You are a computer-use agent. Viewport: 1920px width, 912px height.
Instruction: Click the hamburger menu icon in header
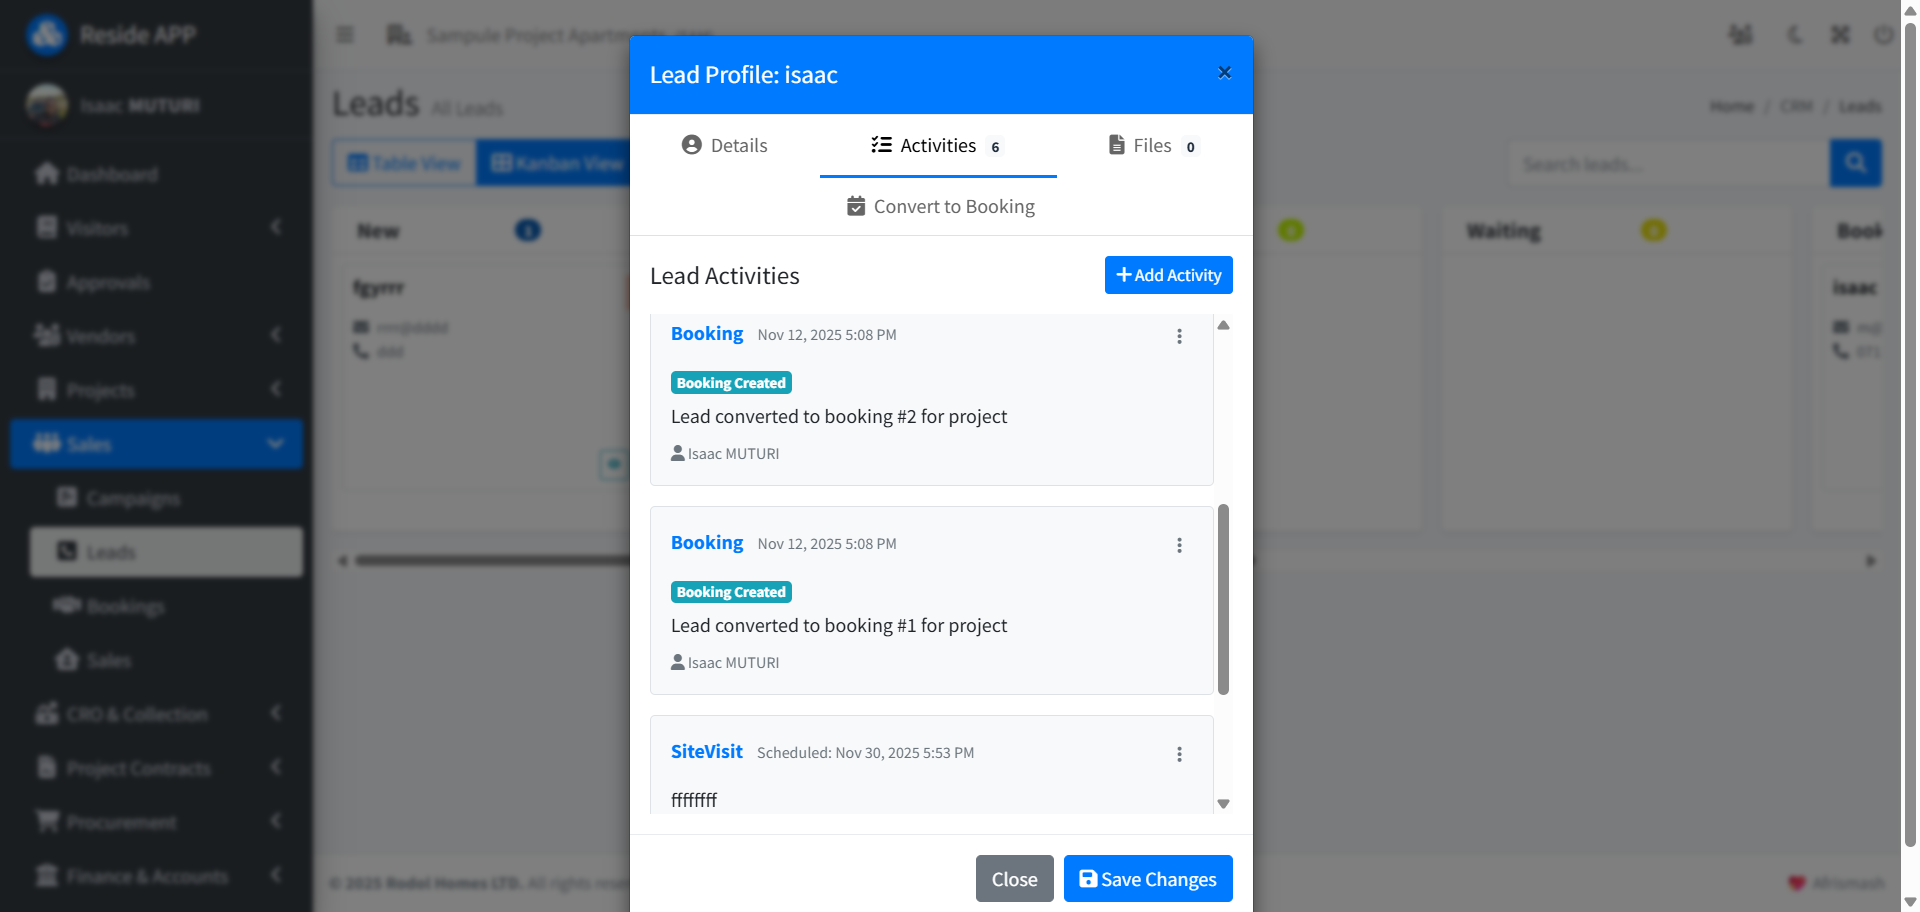coord(345,35)
